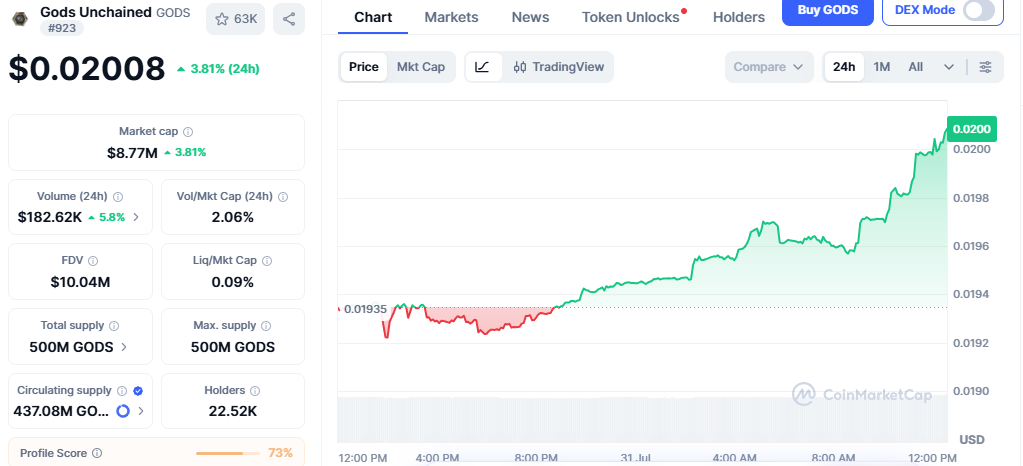This screenshot has width=1023, height=466.
Task: Open the Holders tab
Action: [x=739, y=17]
